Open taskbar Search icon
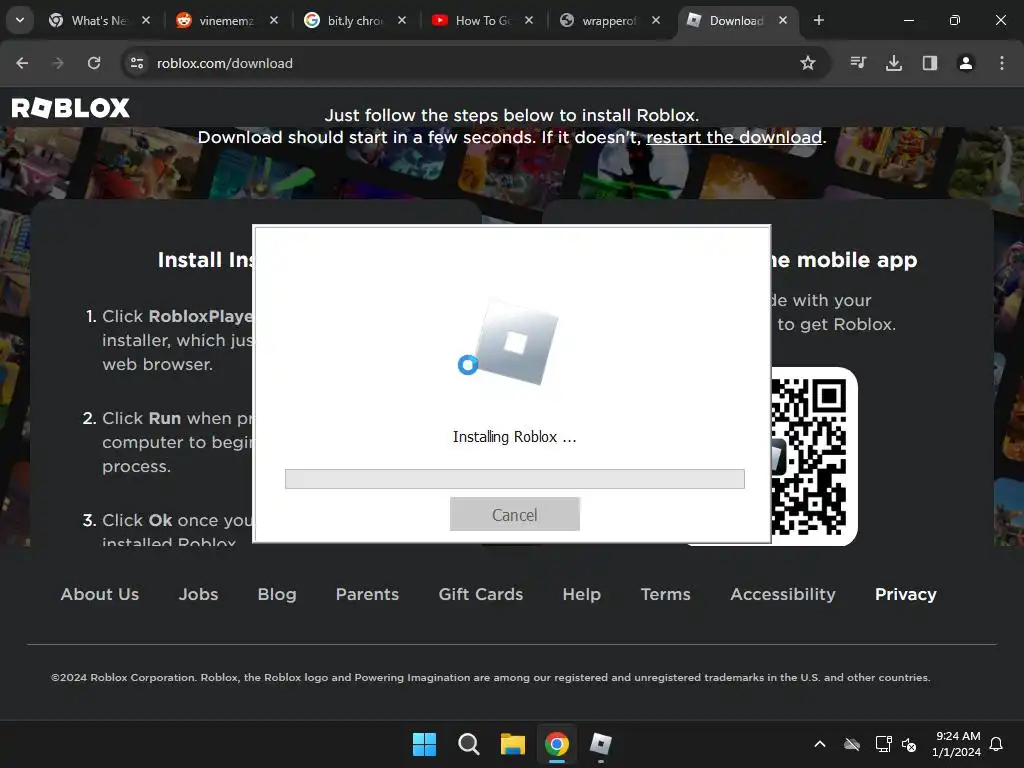Viewport: 1024px width, 768px height. (x=468, y=744)
